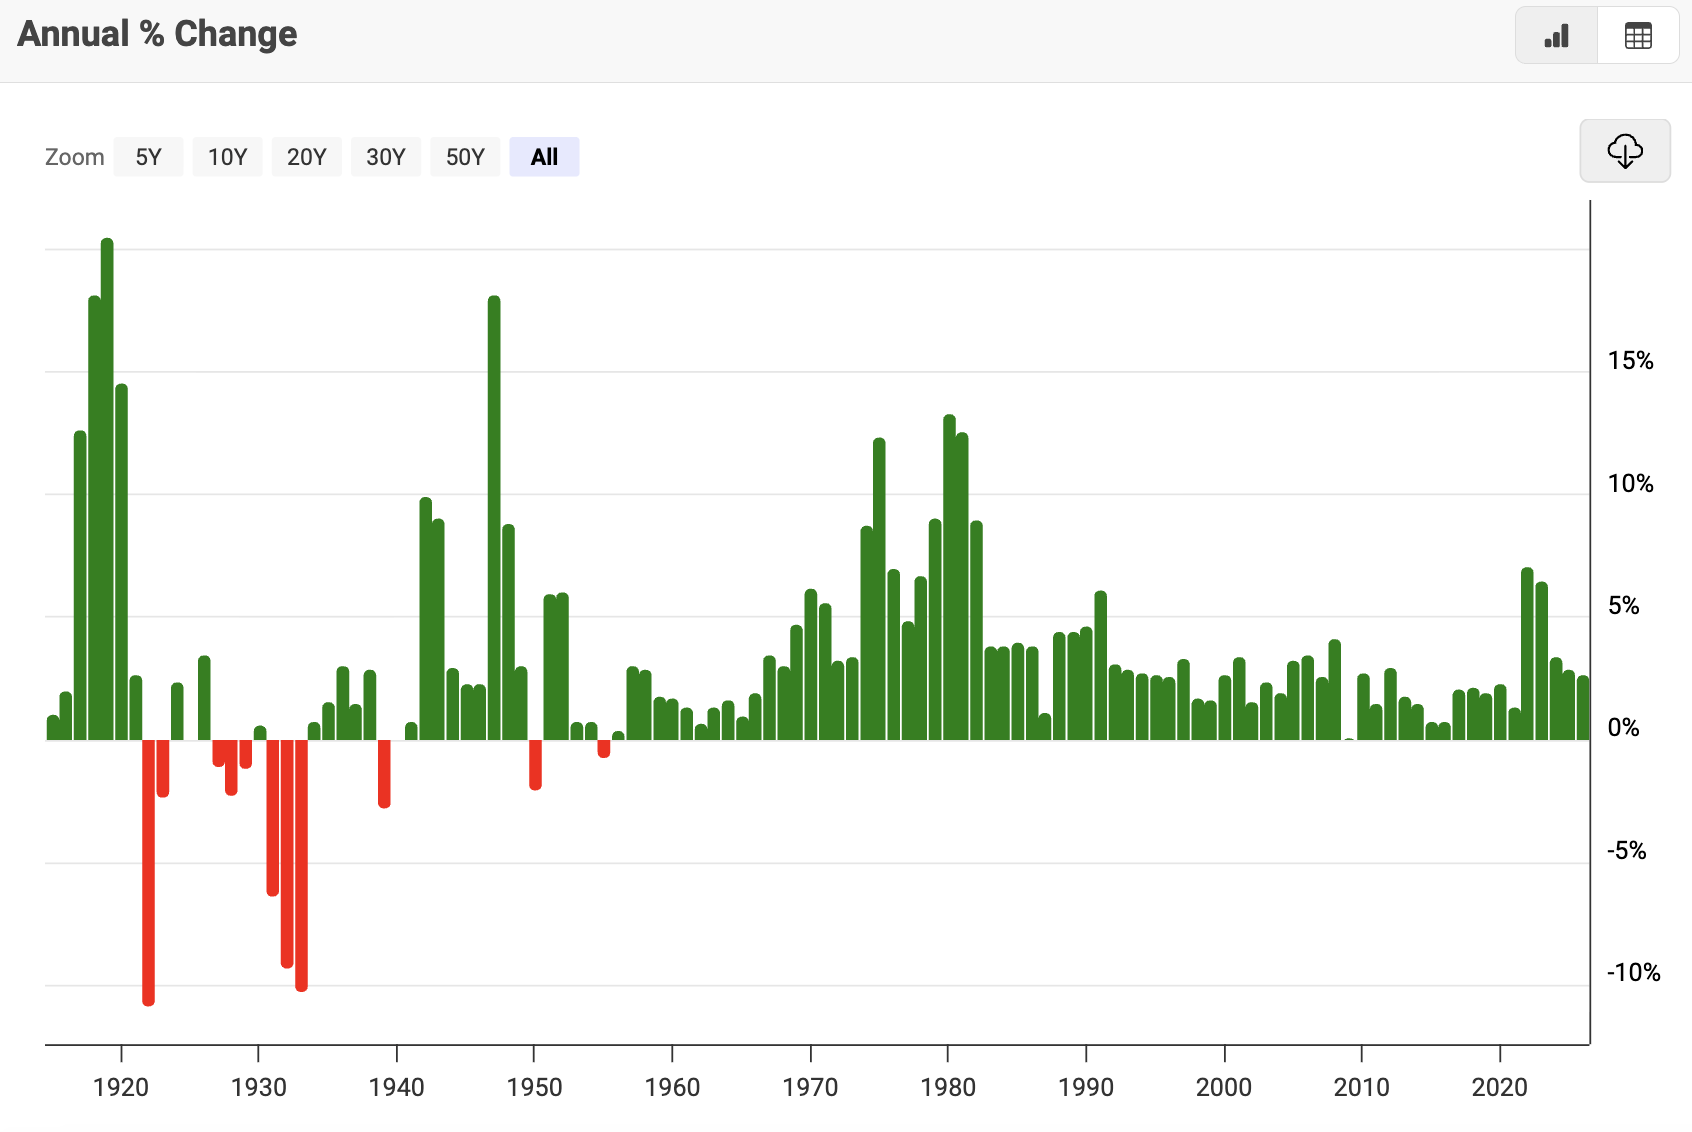Image resolution: width=1692 pixels, height=1132 pixels.
Task: Click the deep red bar near 1932
Action: [287, 850]
